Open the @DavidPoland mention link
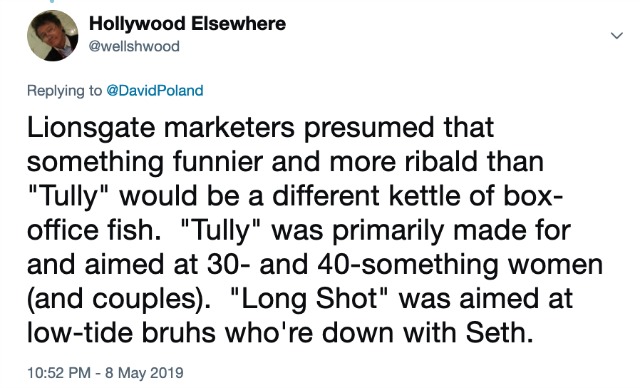The height and width of the screenshot is (388, 640). pos(155,90)
